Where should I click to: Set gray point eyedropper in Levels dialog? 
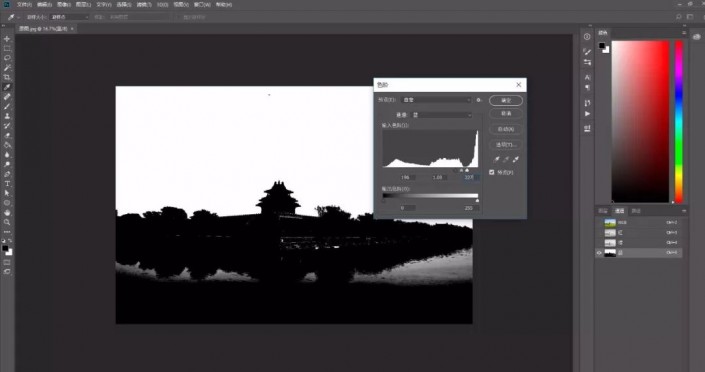[x=506, y=159]
